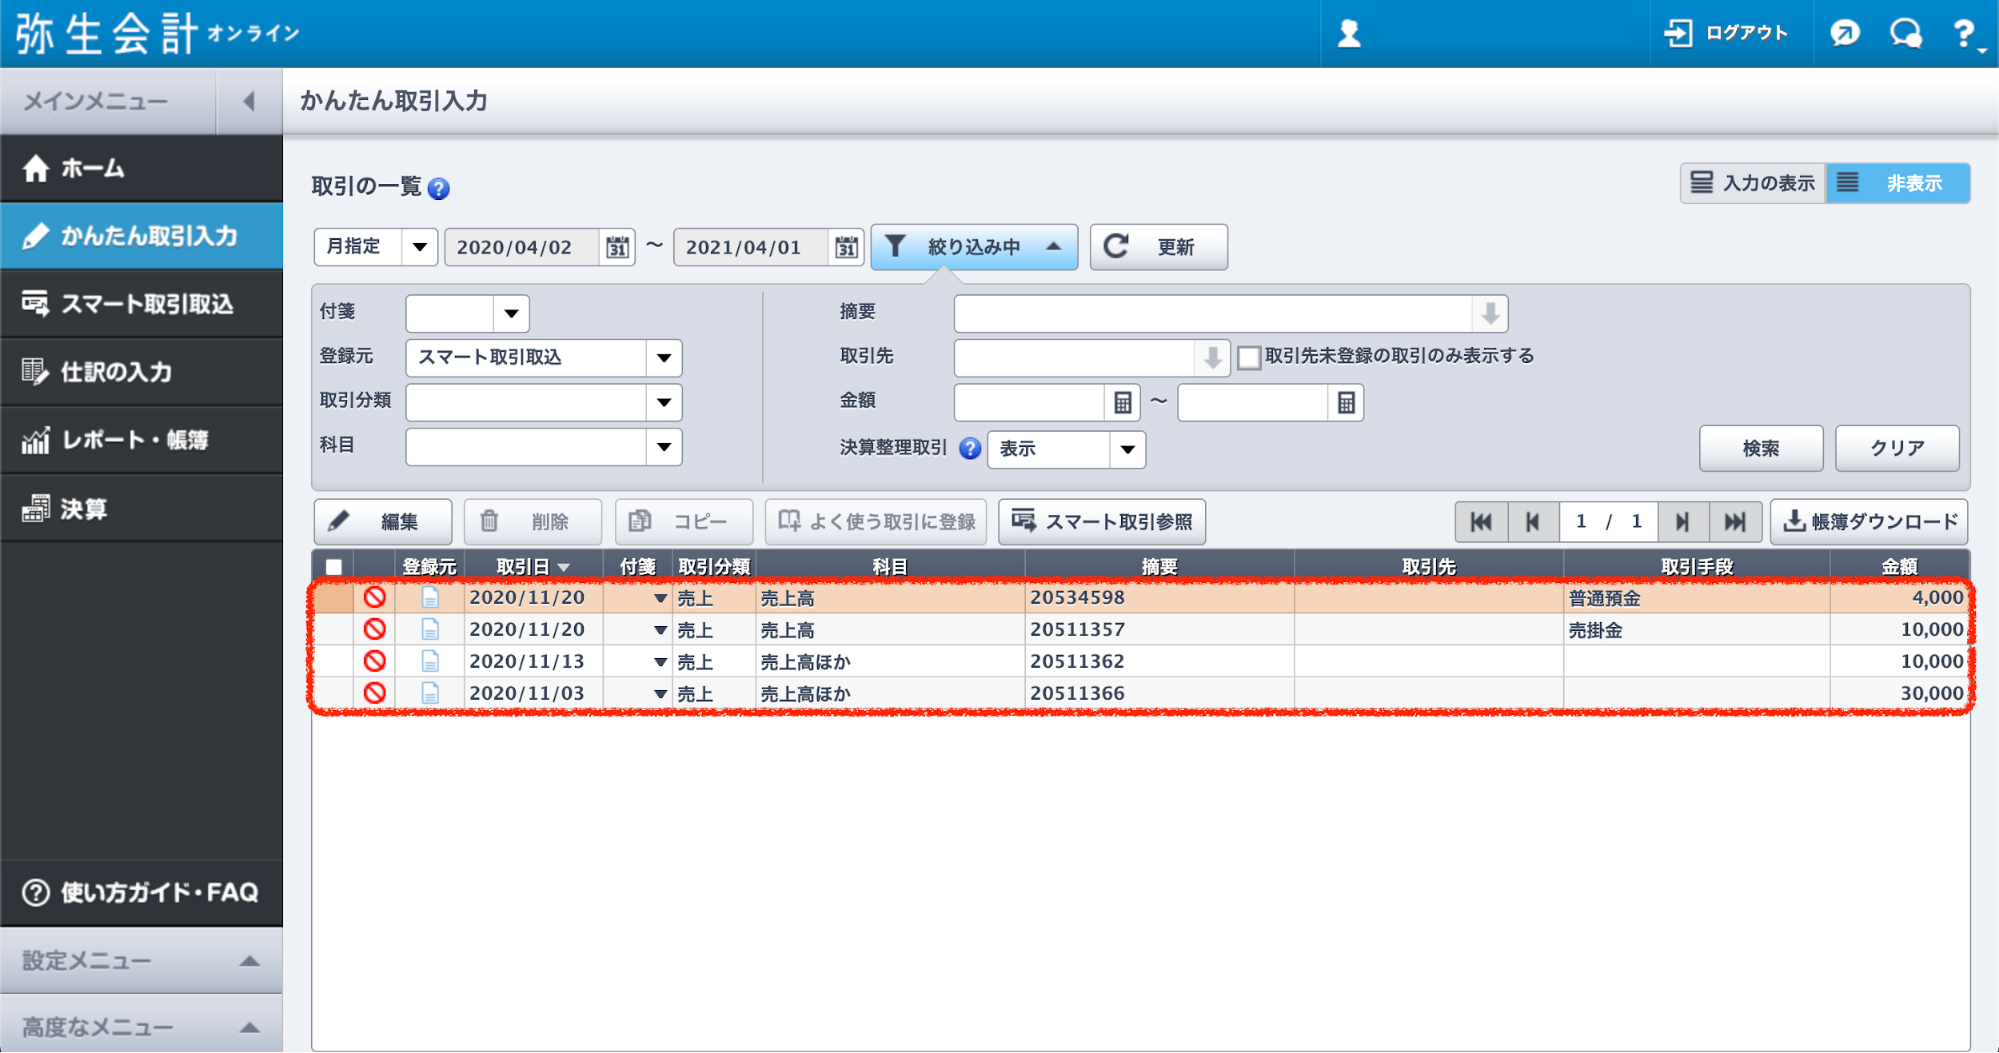Toggle the select-all checkbox in table header

[x=334, y=567]
